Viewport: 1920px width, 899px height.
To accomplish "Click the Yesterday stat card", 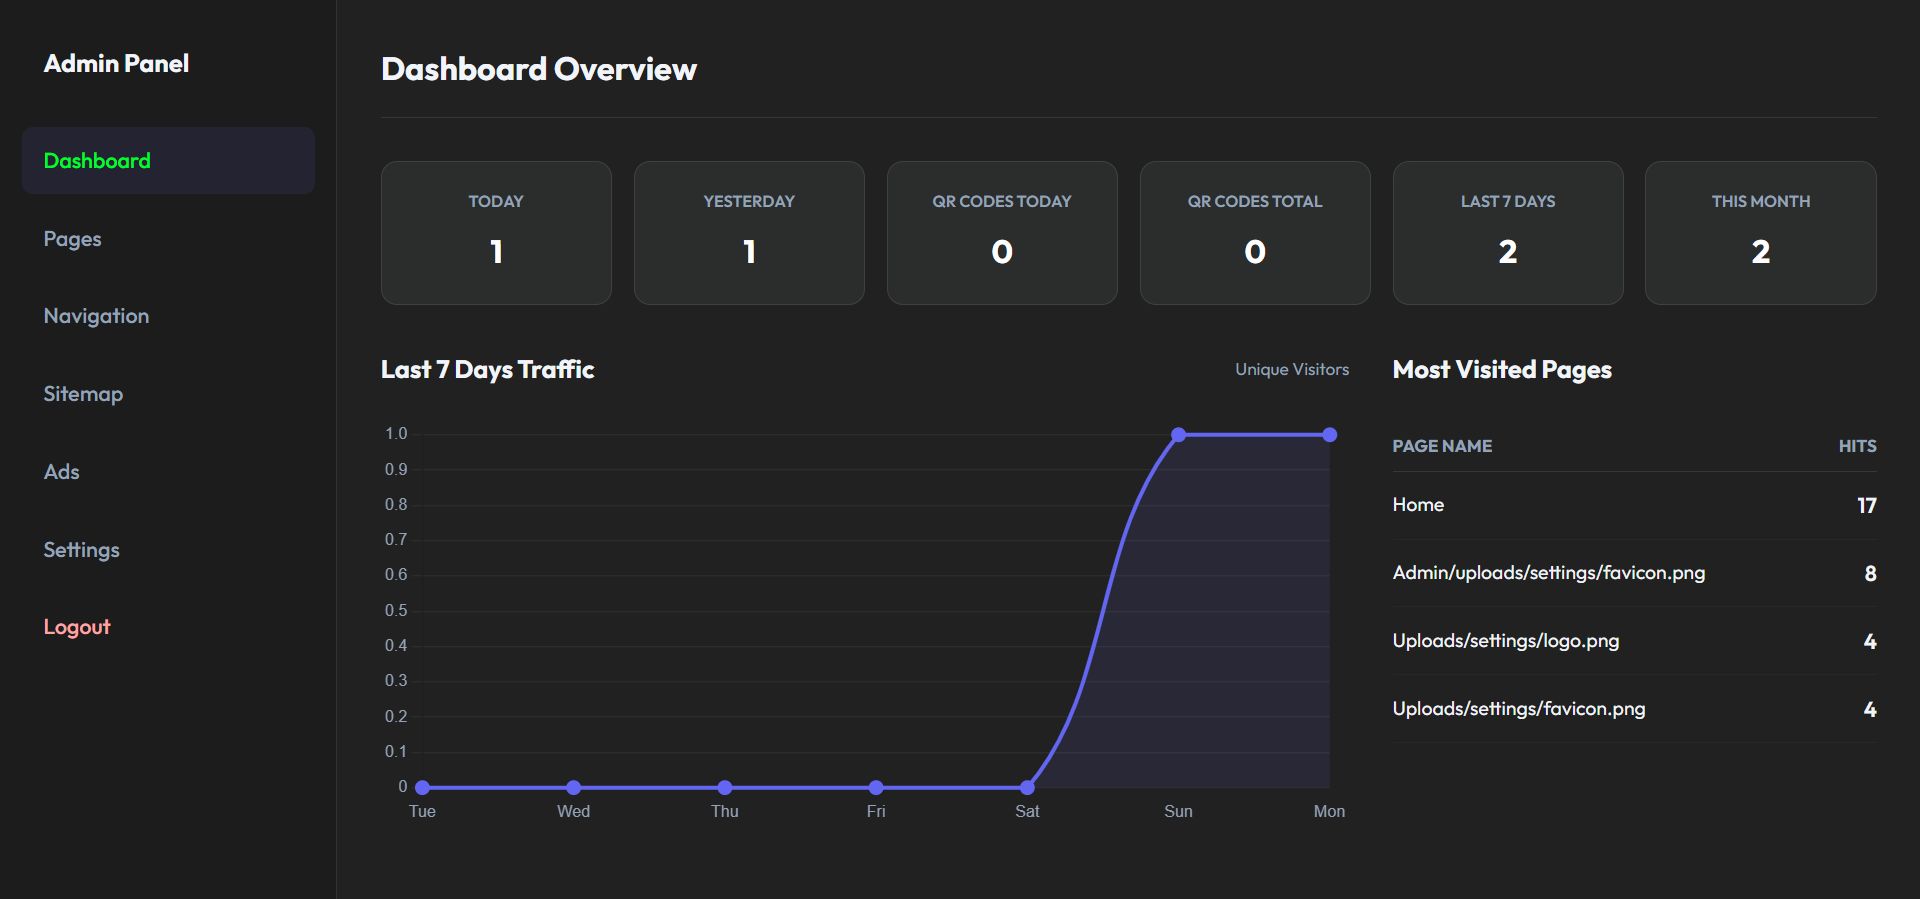I will point(749,233).
